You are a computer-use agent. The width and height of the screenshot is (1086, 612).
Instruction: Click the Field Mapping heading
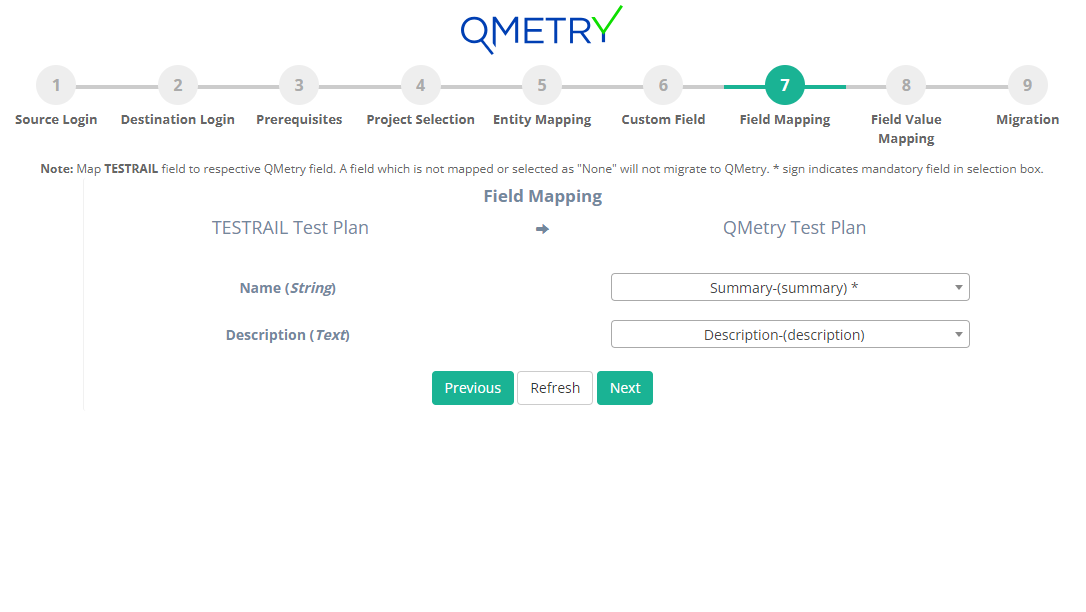542,196
